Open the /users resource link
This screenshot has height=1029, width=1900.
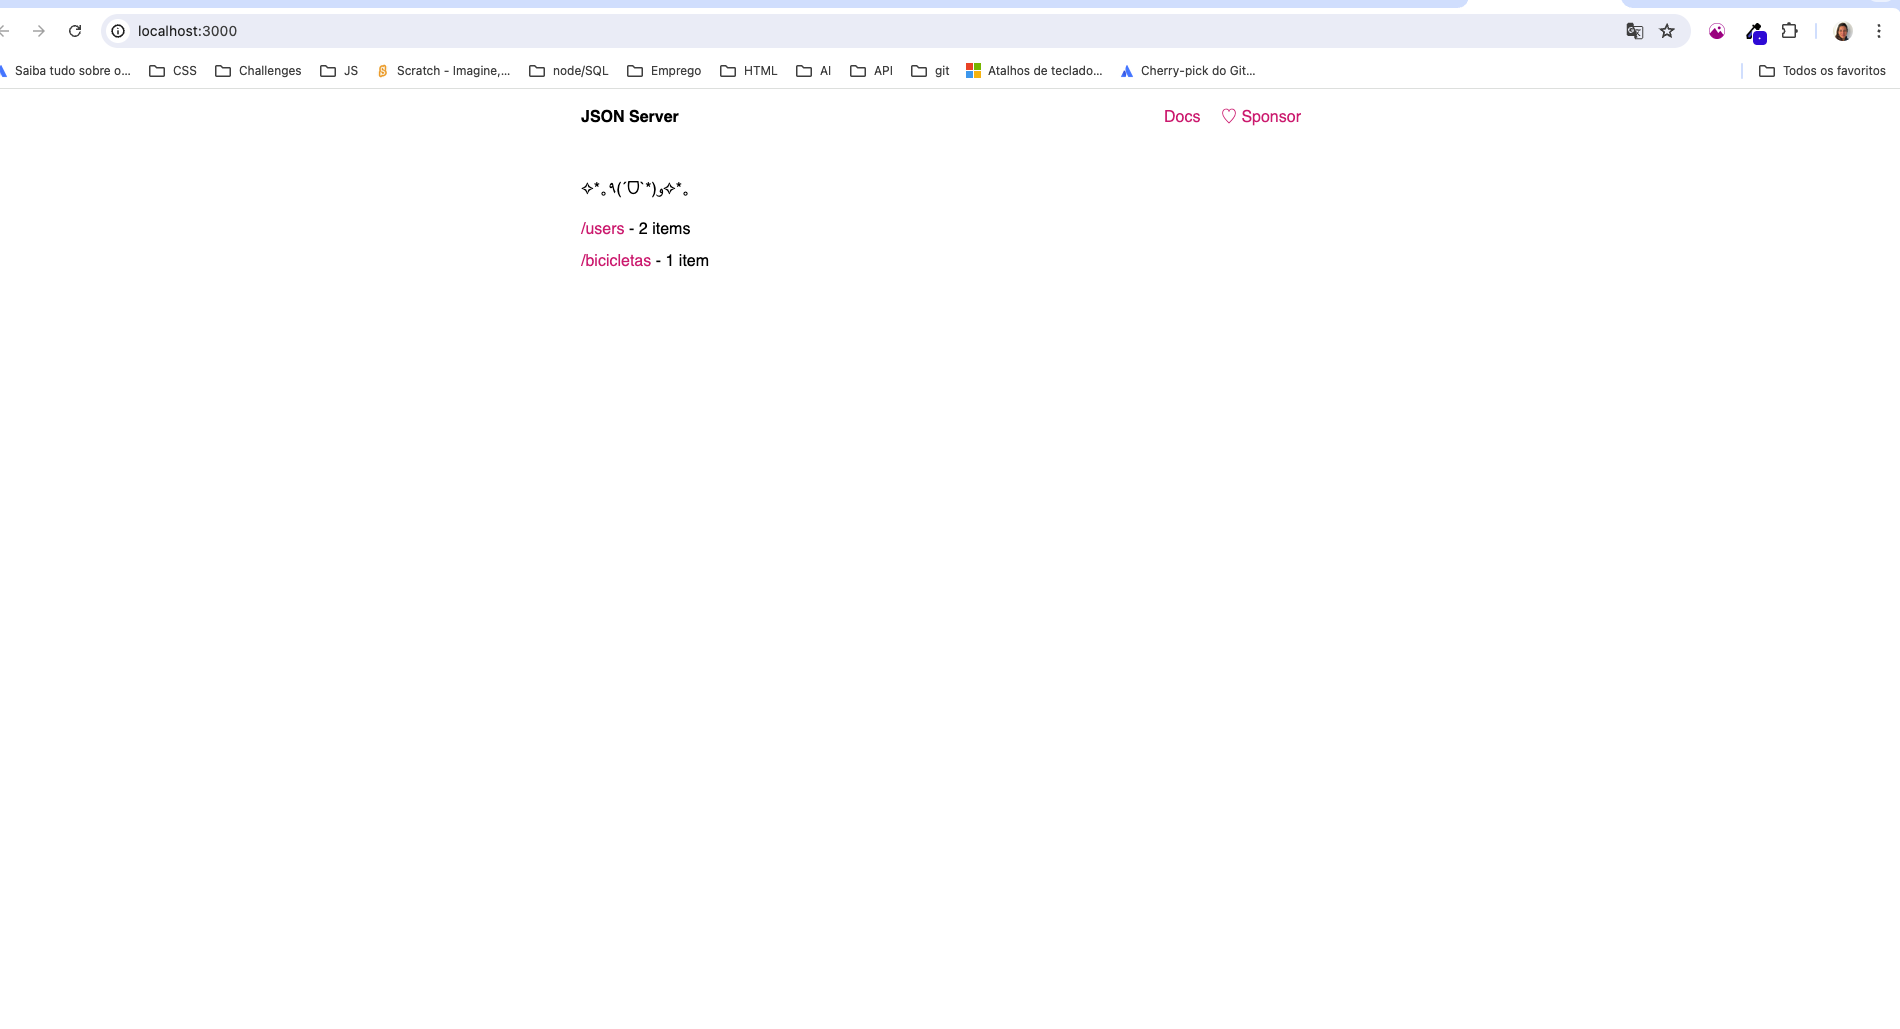tap(602, 229)
